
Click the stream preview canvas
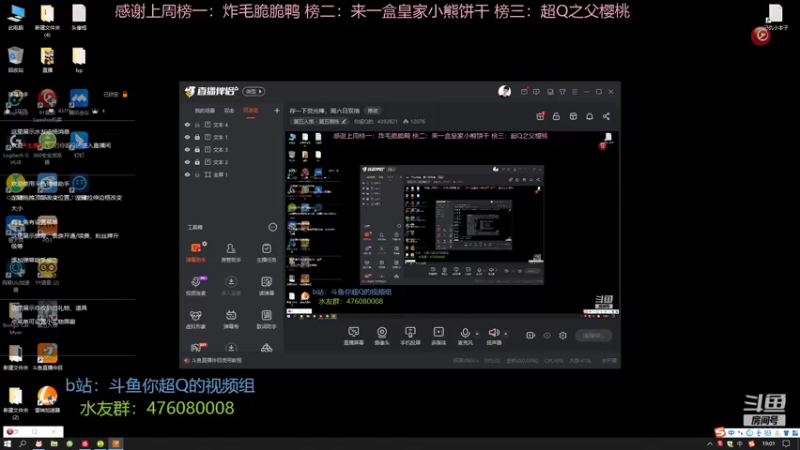[x=452, y=226]
